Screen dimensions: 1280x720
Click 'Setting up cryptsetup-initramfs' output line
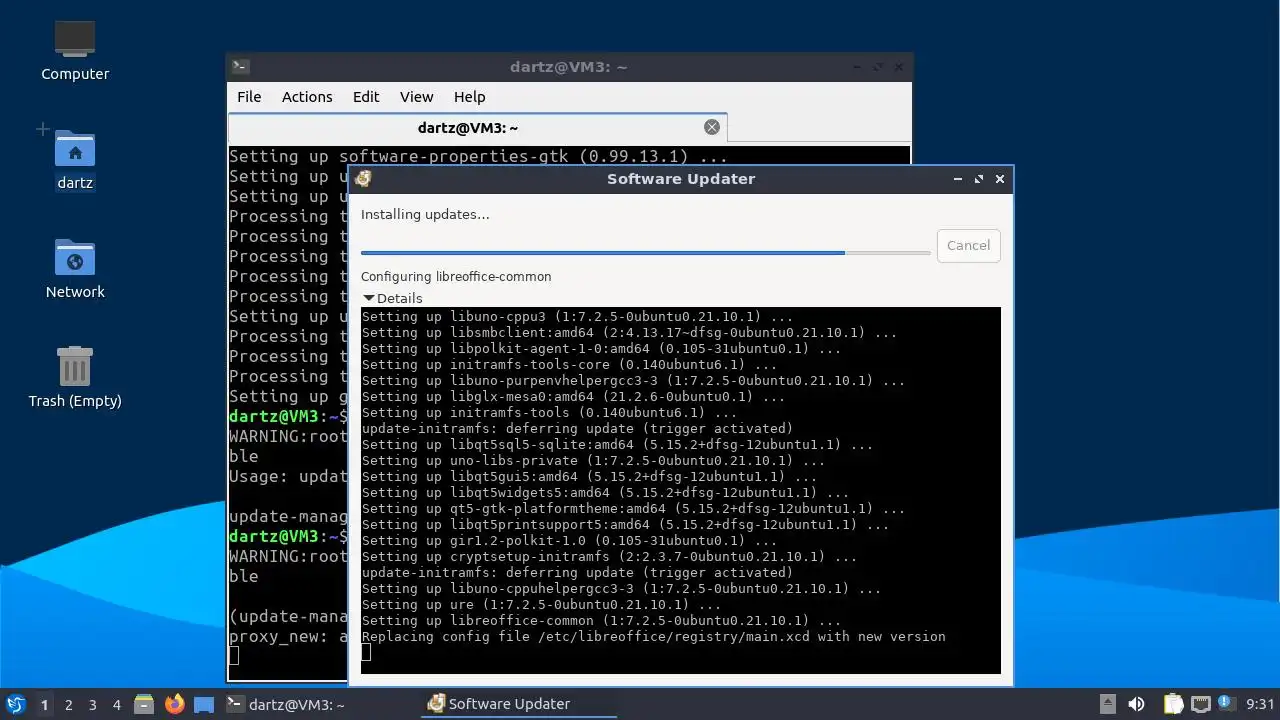(x=609, y=557)
